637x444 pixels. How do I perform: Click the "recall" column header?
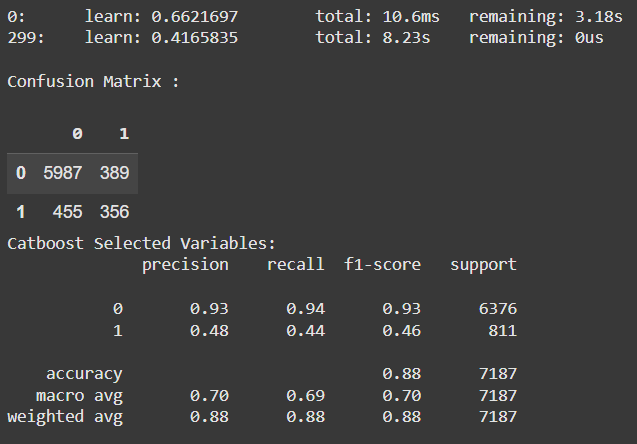click(x=295, y=265)
